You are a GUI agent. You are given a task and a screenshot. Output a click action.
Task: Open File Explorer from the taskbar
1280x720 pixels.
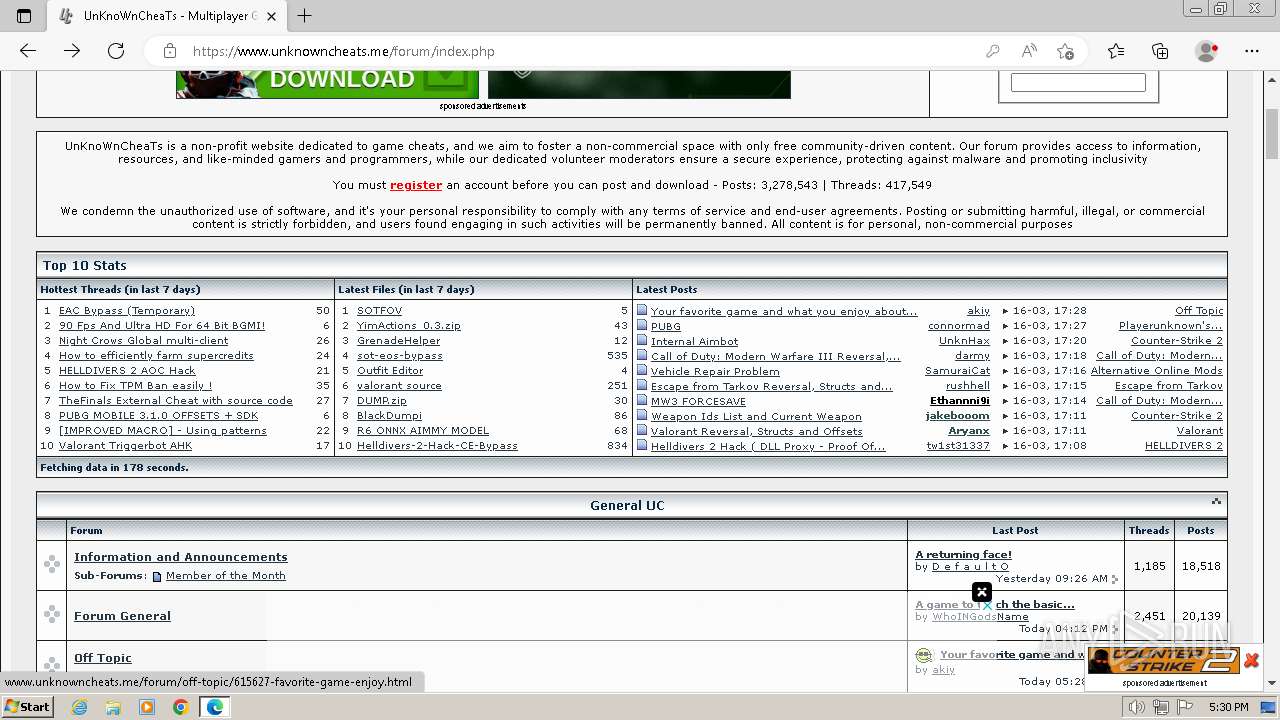113,707
